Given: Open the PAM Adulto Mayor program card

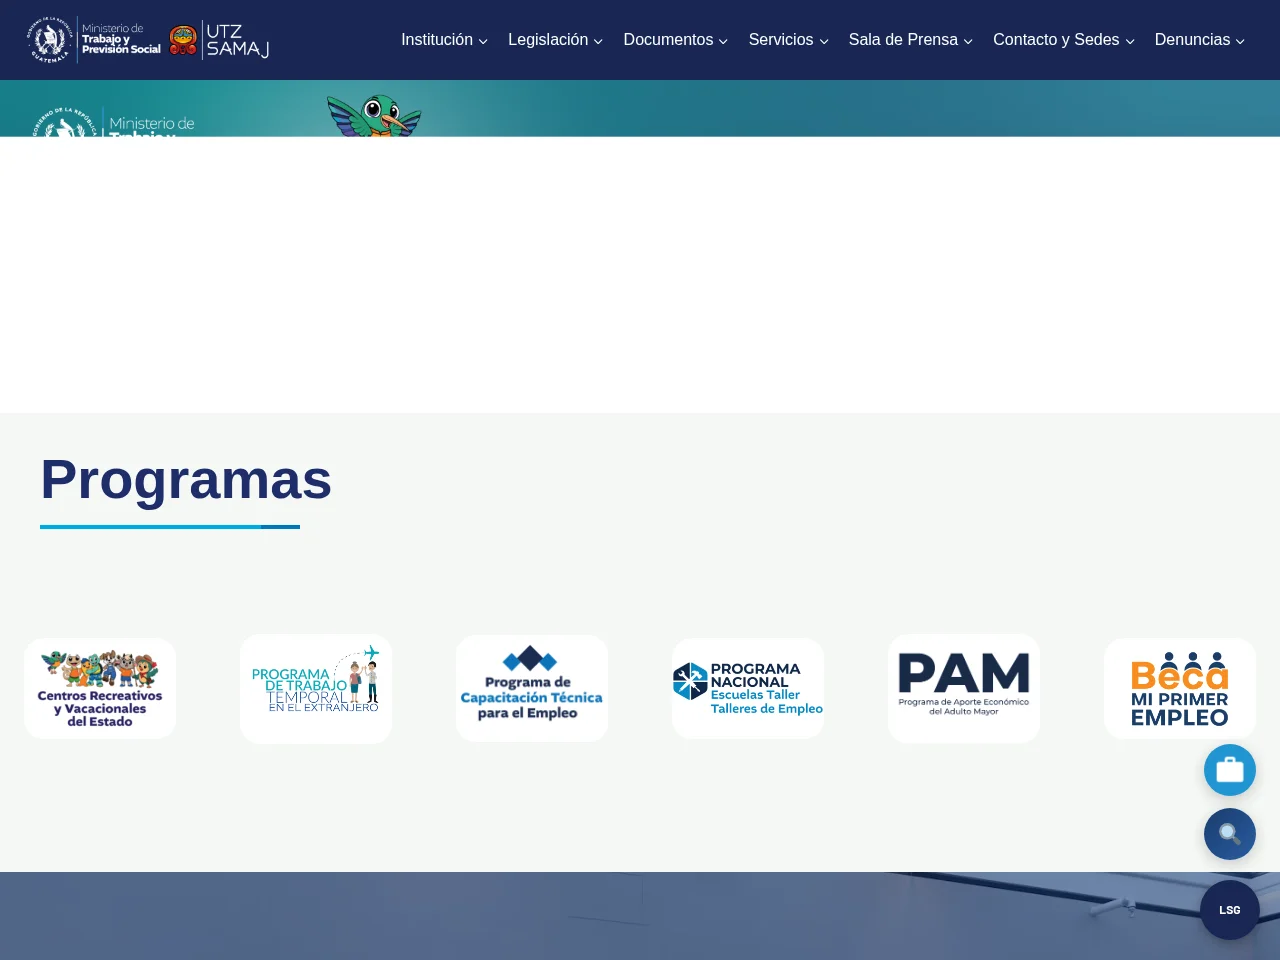Looking at the screenshot, I should tap(964, 689).
